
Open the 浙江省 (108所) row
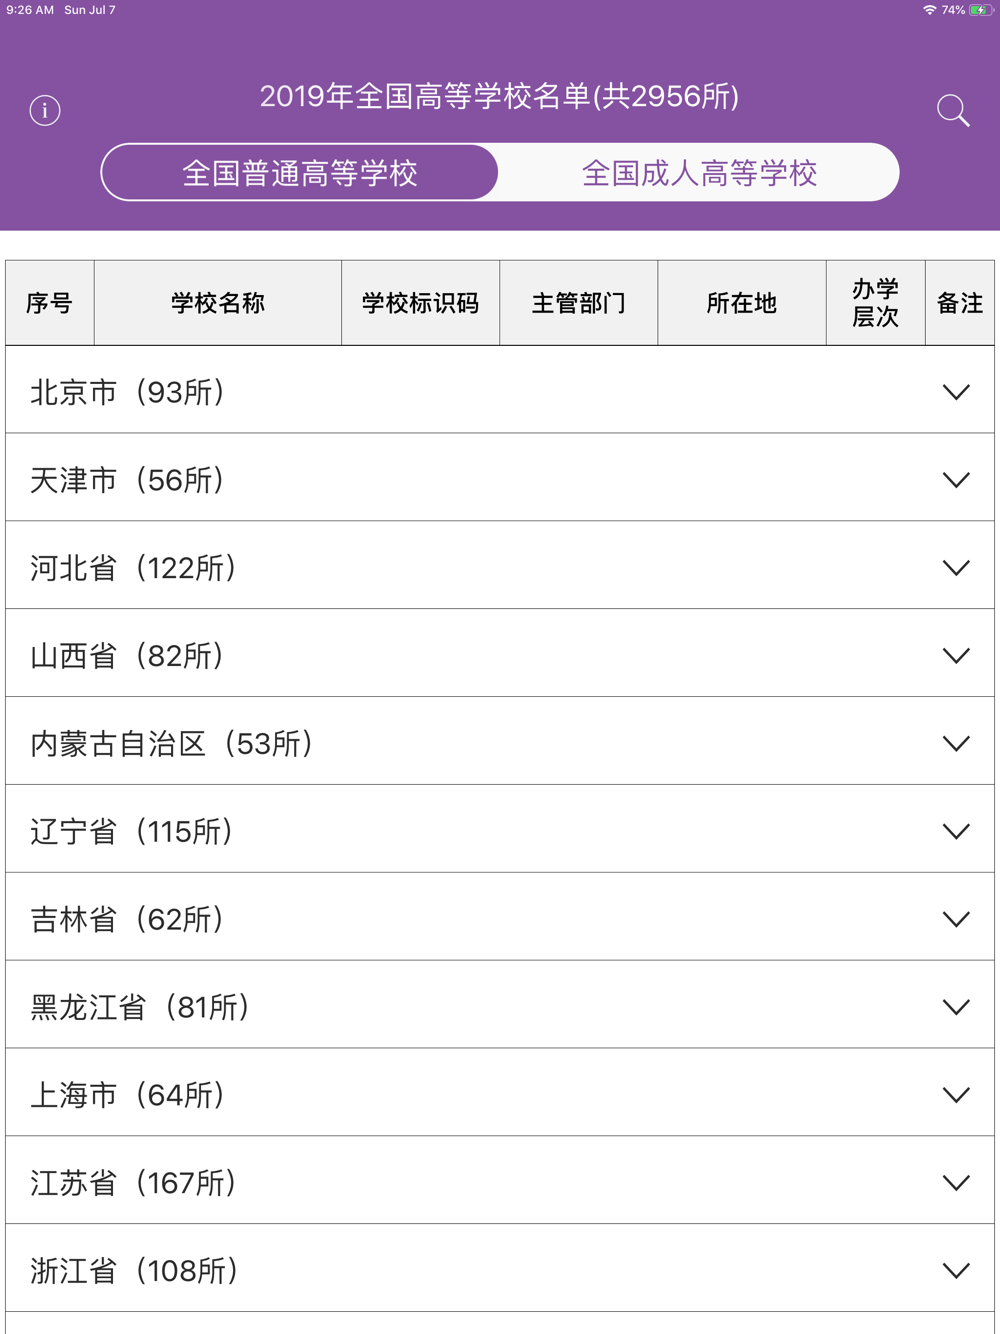(500, 1269)
